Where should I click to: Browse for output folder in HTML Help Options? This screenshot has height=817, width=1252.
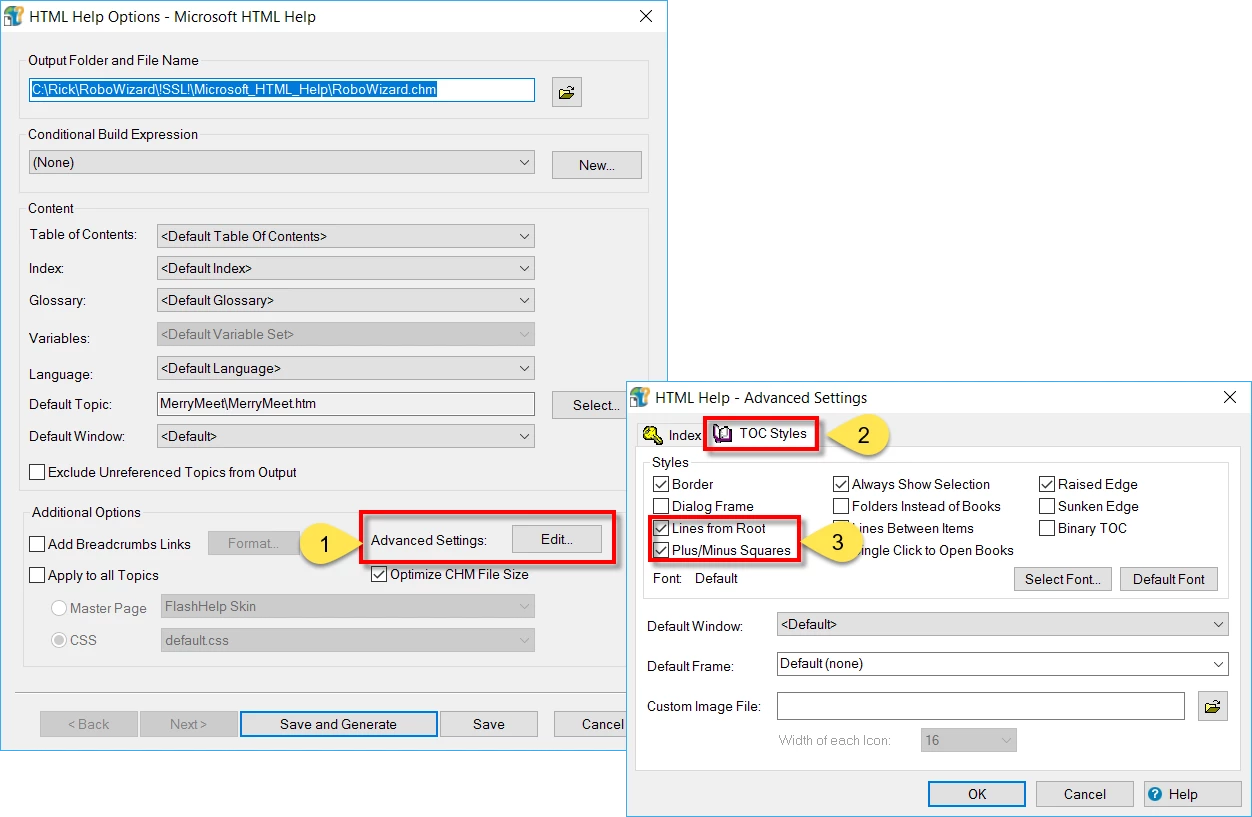[x=566, y=92]
